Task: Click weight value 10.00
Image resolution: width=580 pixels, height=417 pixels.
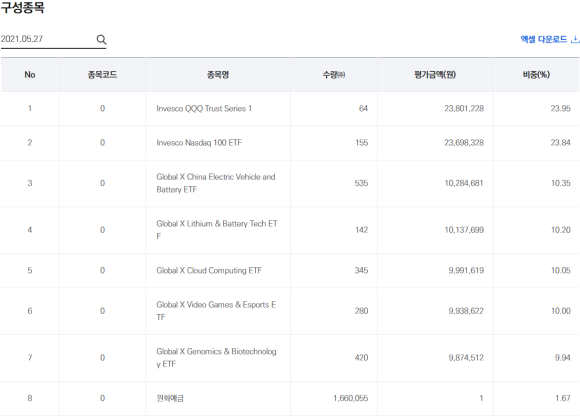Action: point(561,311)
